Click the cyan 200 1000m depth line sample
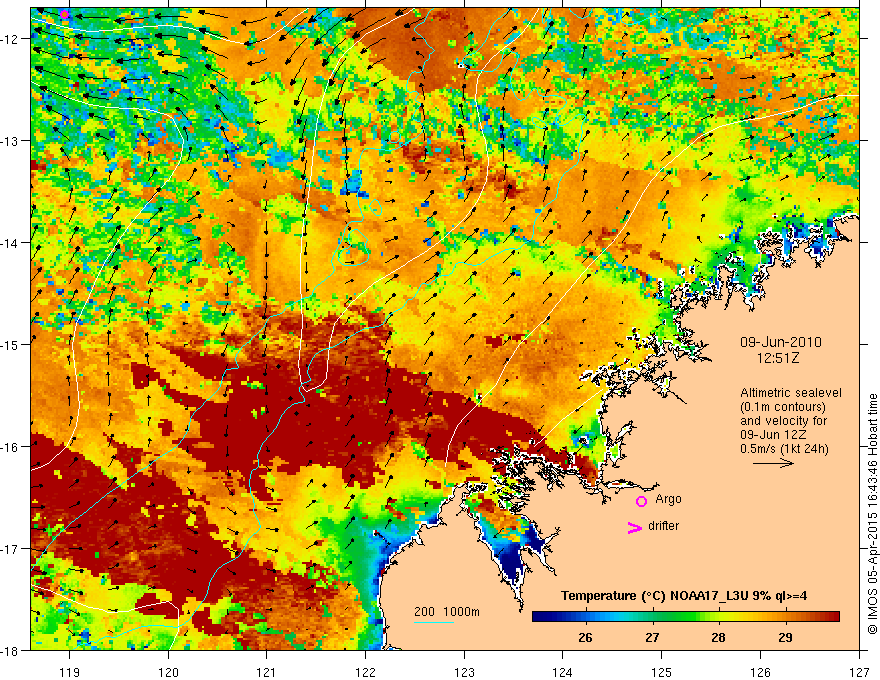880x680 pixels. tap(434, 622)
